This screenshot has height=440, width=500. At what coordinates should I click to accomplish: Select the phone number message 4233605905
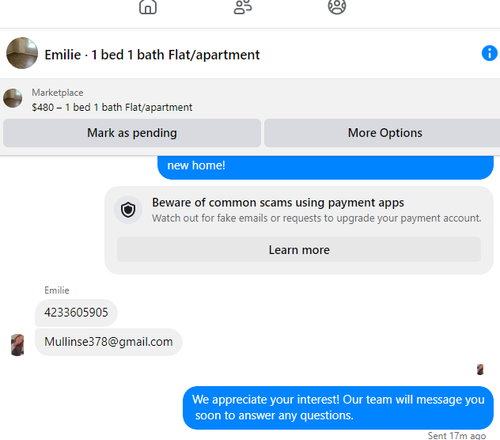76,313
